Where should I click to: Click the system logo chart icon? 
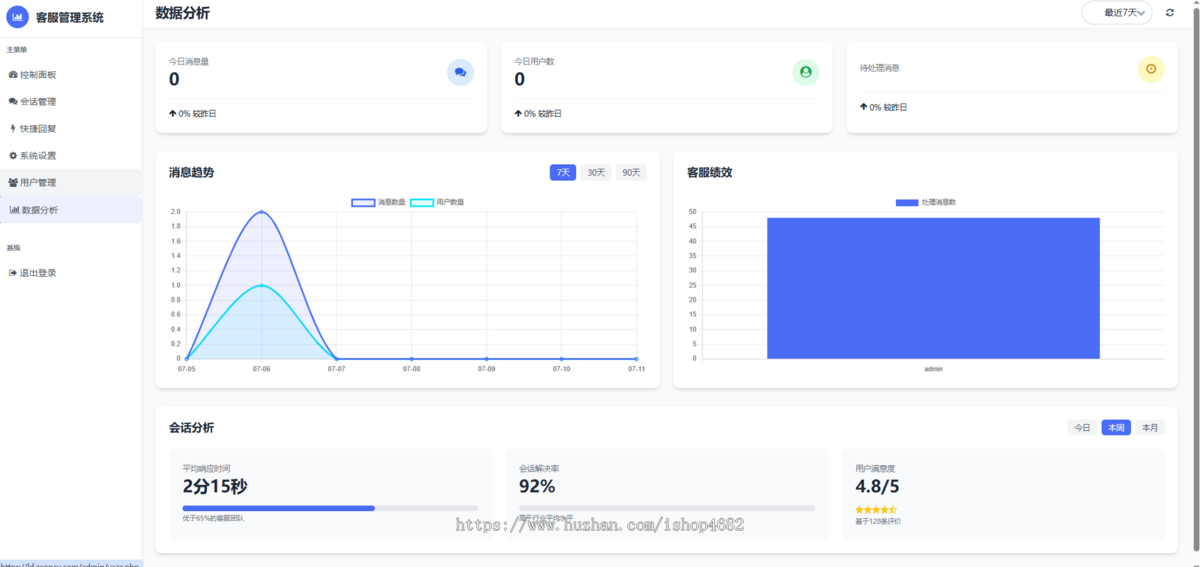click(18, 16)
